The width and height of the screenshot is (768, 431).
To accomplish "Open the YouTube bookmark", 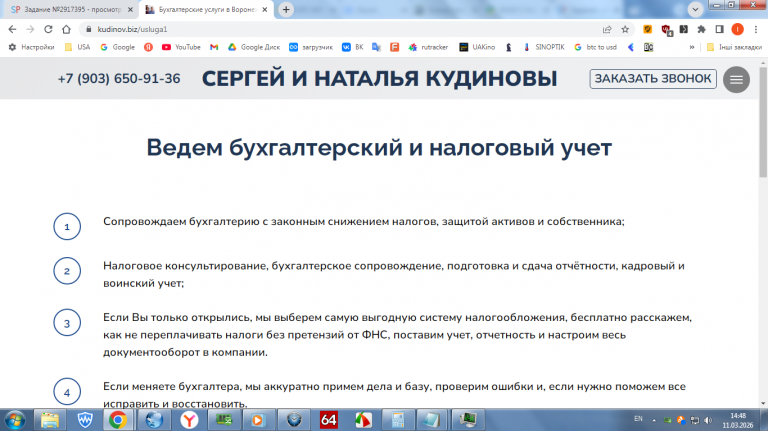I will tap(181, 47).
